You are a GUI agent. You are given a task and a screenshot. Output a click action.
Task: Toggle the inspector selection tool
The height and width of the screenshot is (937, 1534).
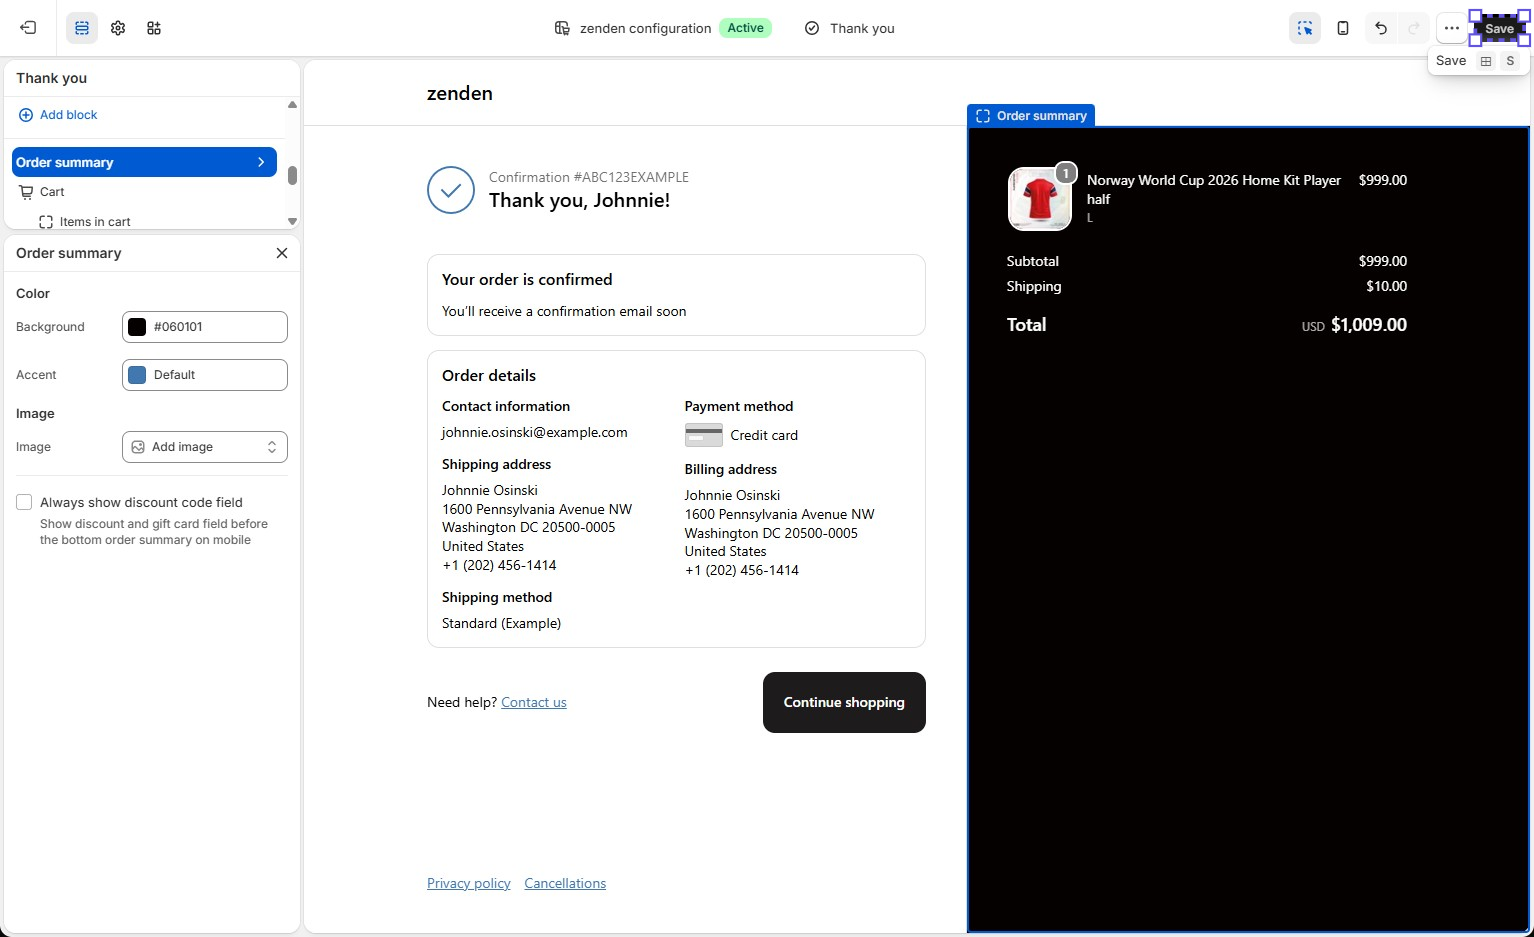(1305, 28)
